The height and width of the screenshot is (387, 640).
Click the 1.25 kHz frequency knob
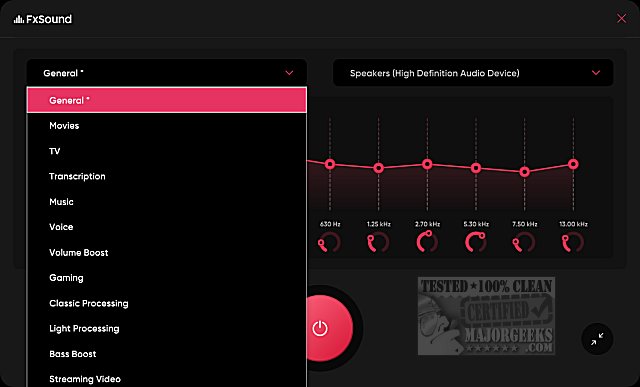point(378,242)
